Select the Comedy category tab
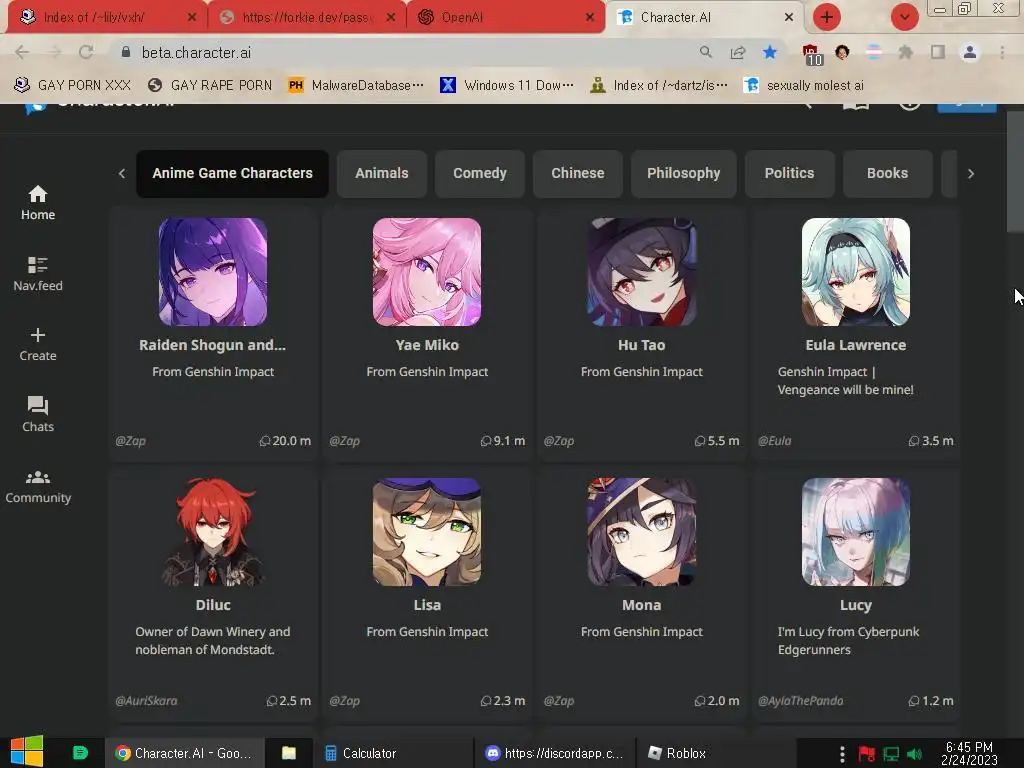The width and height of the screenshot is (1024, 768). tap(480, 174)
